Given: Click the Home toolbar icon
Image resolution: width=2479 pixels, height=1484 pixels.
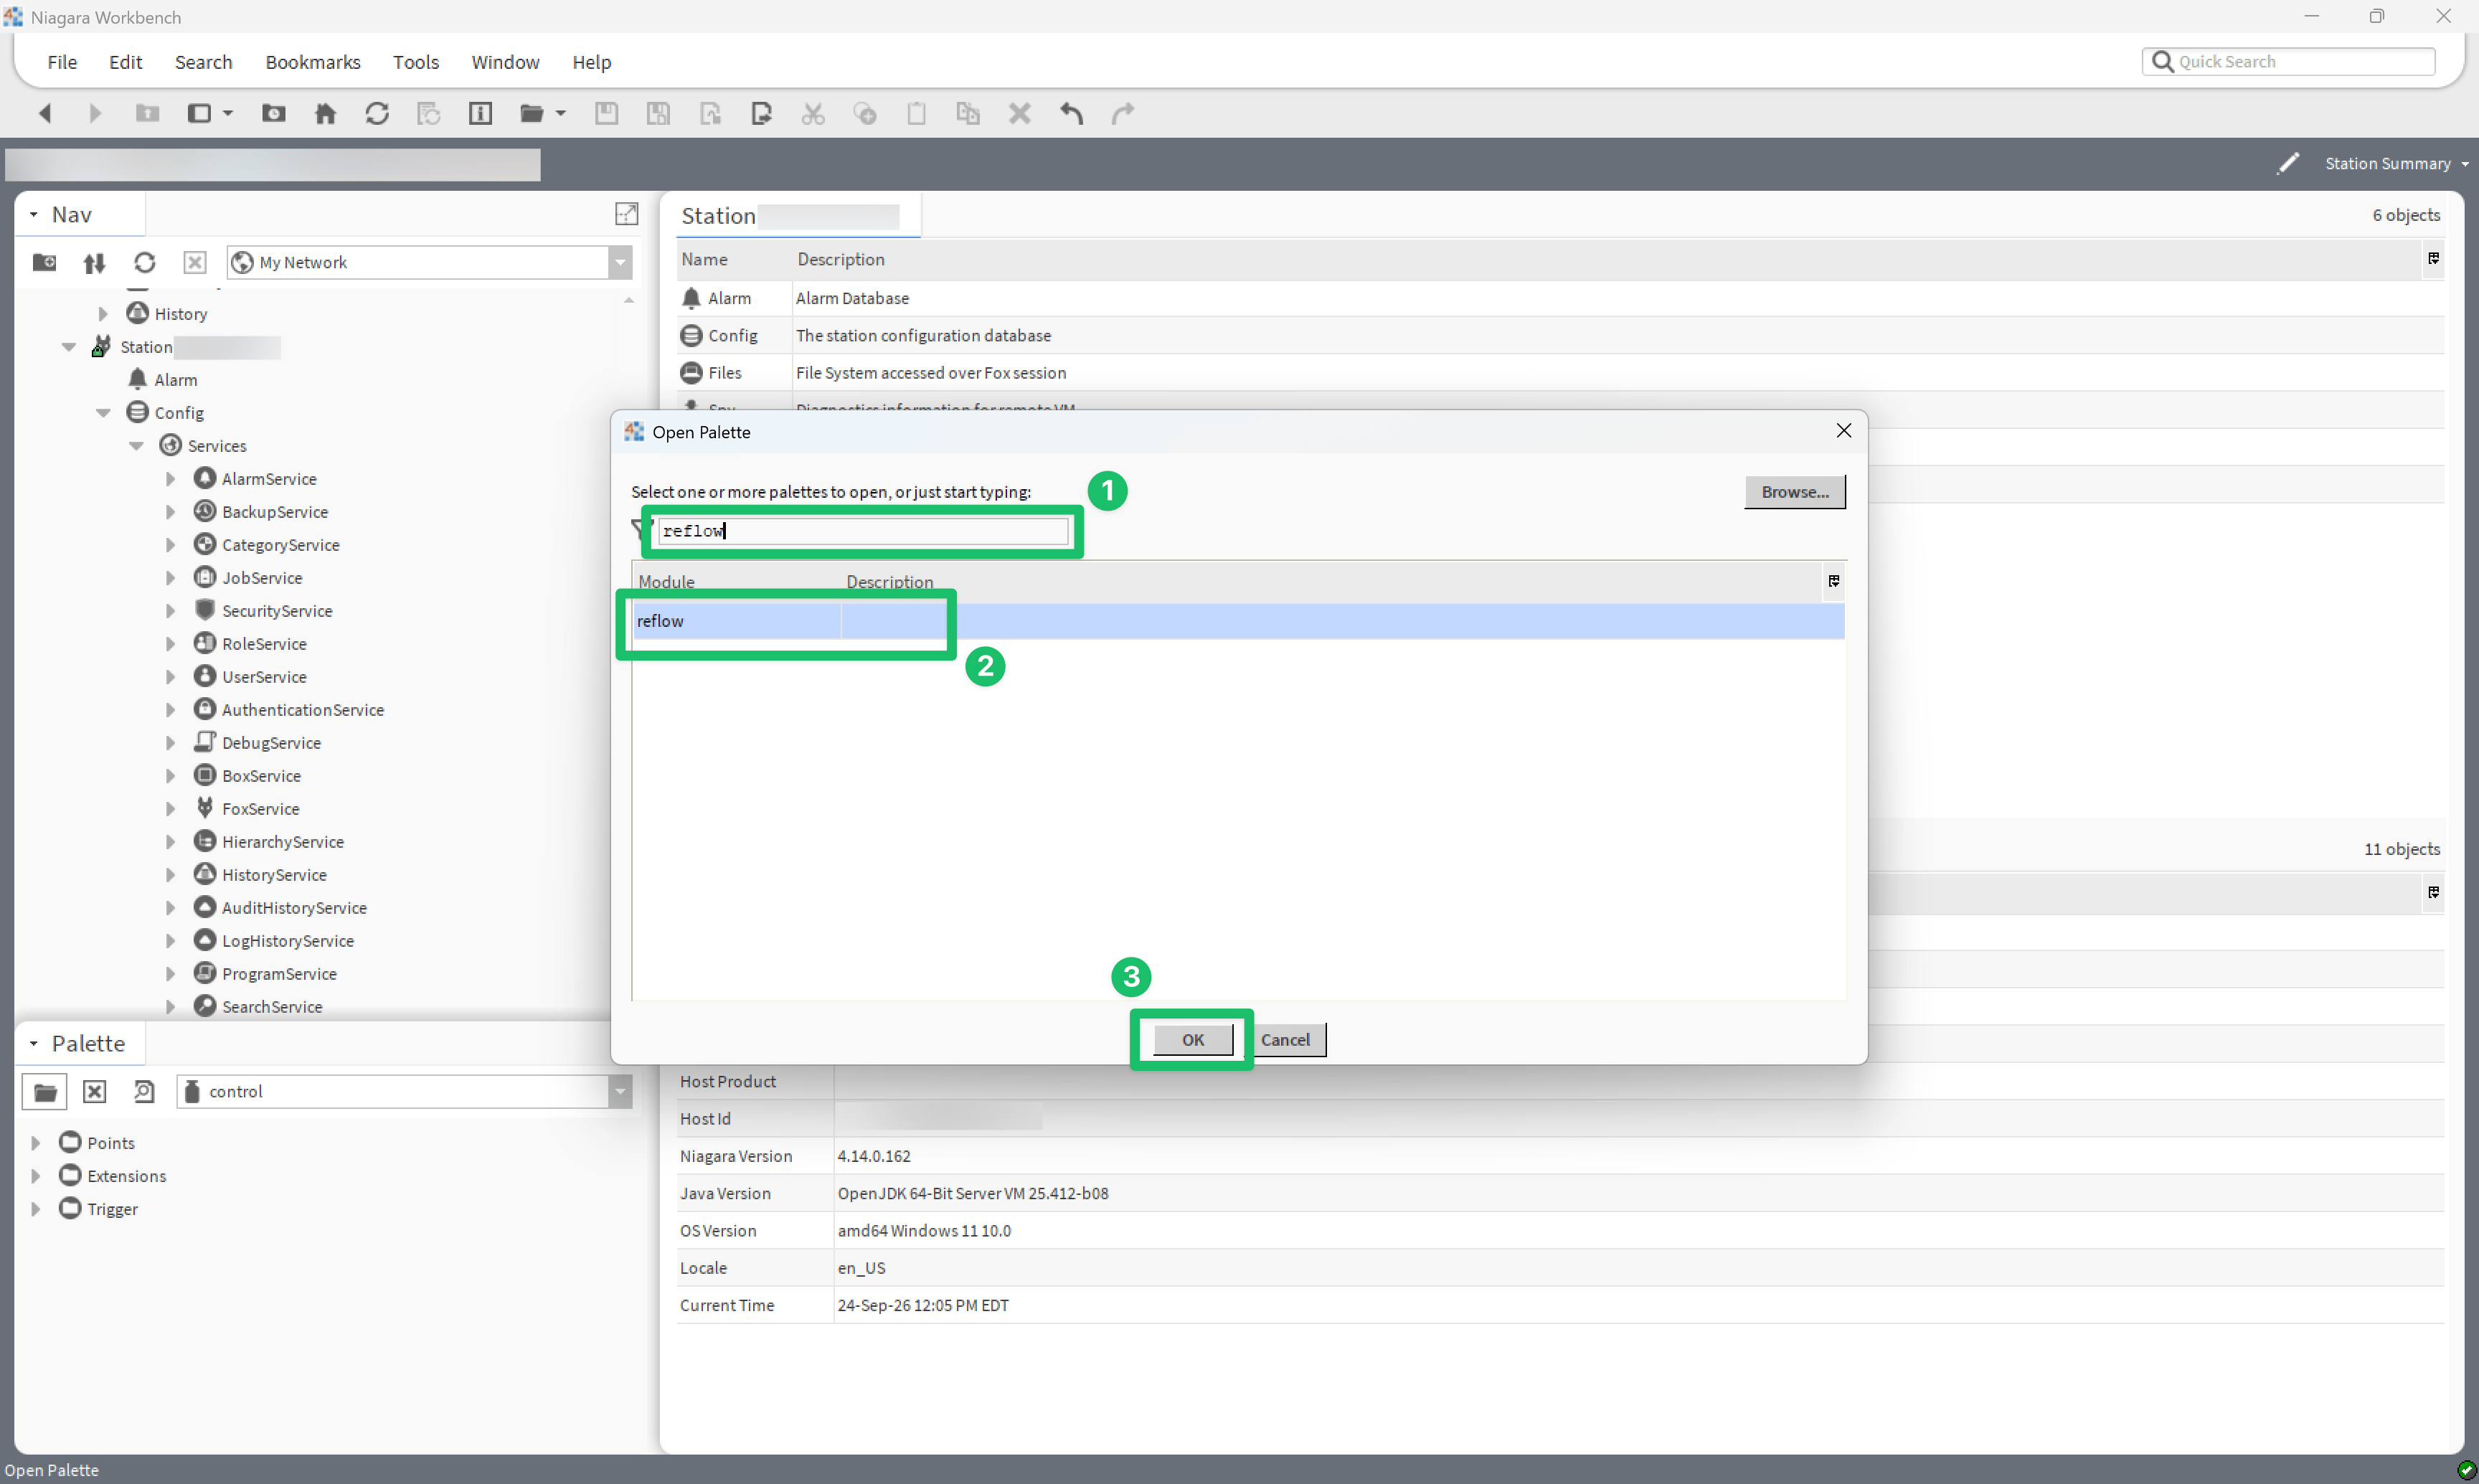Looking at the screenshot, I should 325,114.
